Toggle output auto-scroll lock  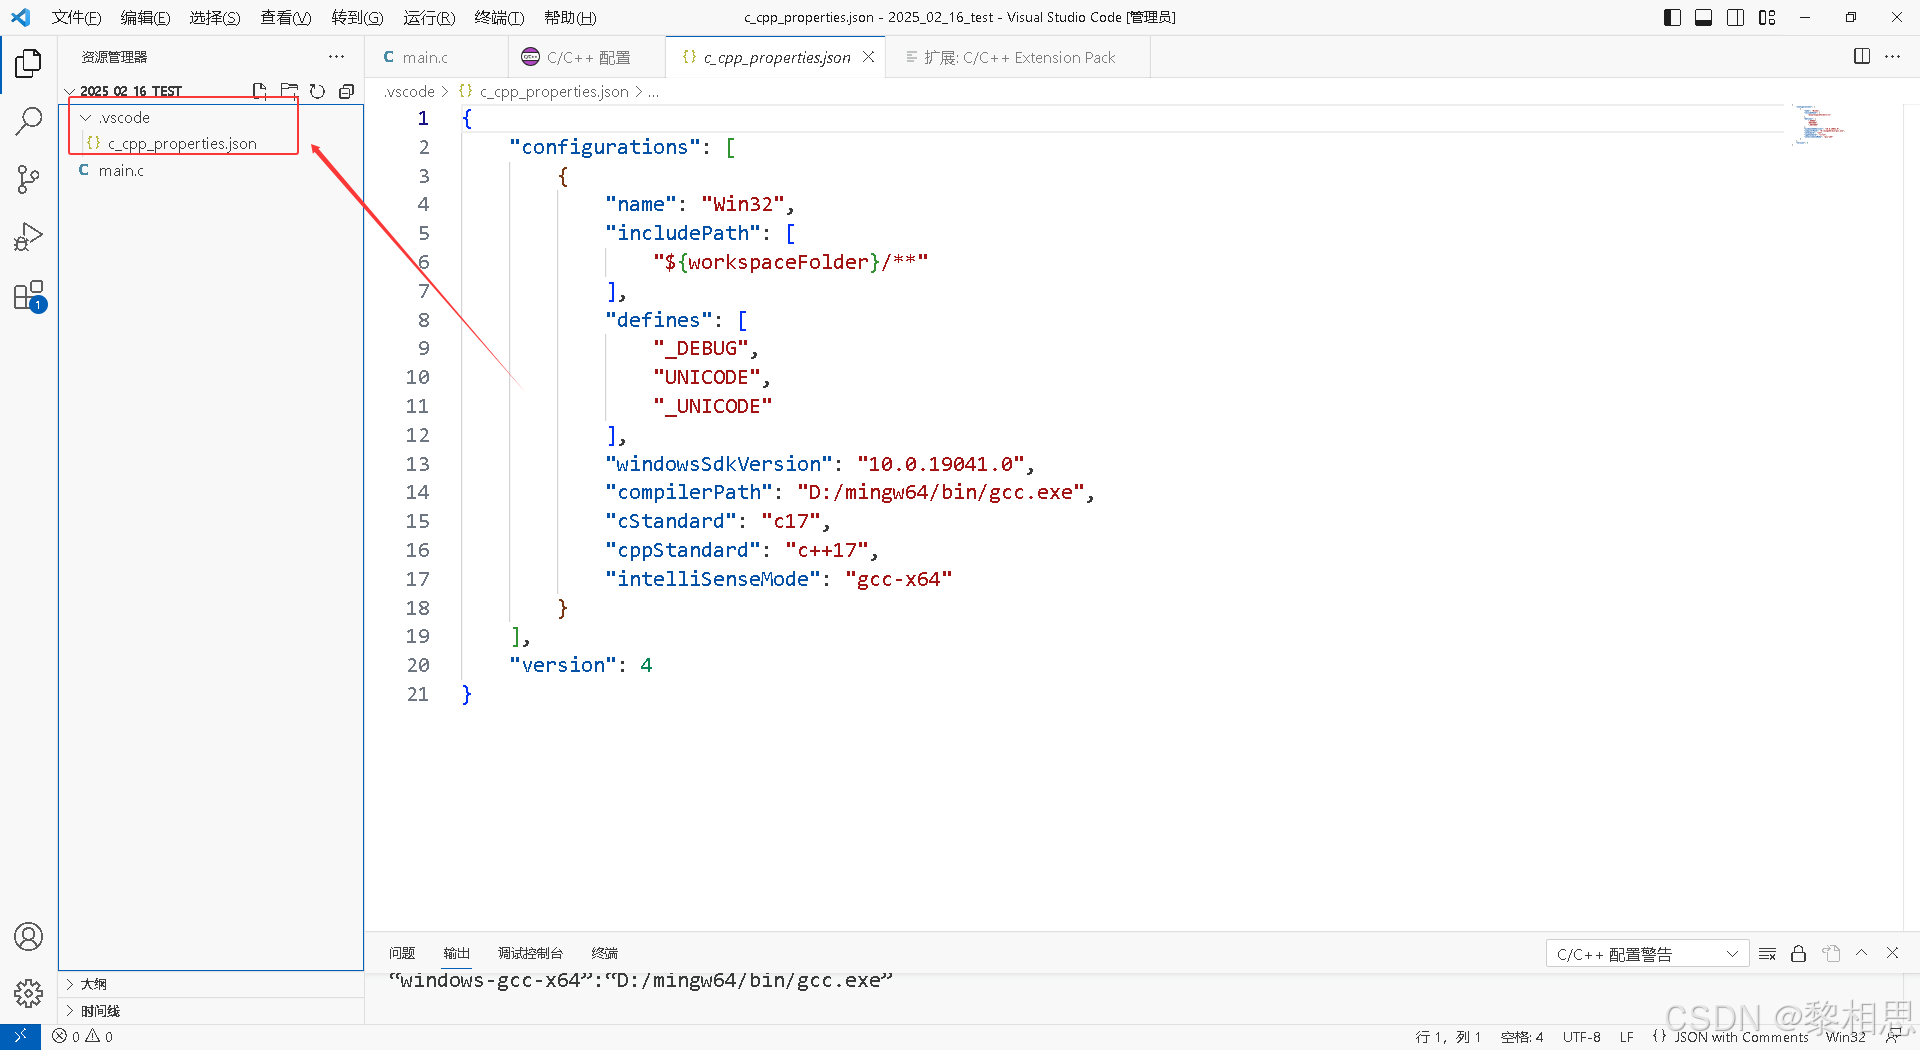coord(1798,954)
